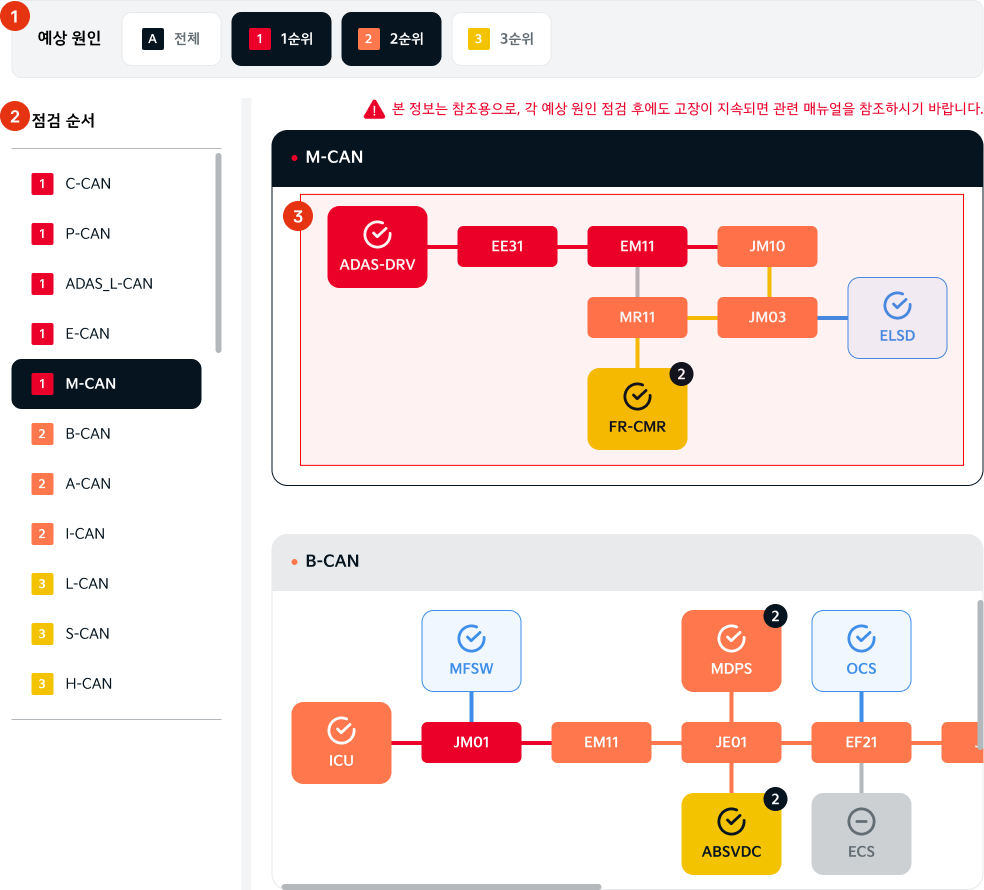Click the 예상 원인 label

tap(69, 38)
